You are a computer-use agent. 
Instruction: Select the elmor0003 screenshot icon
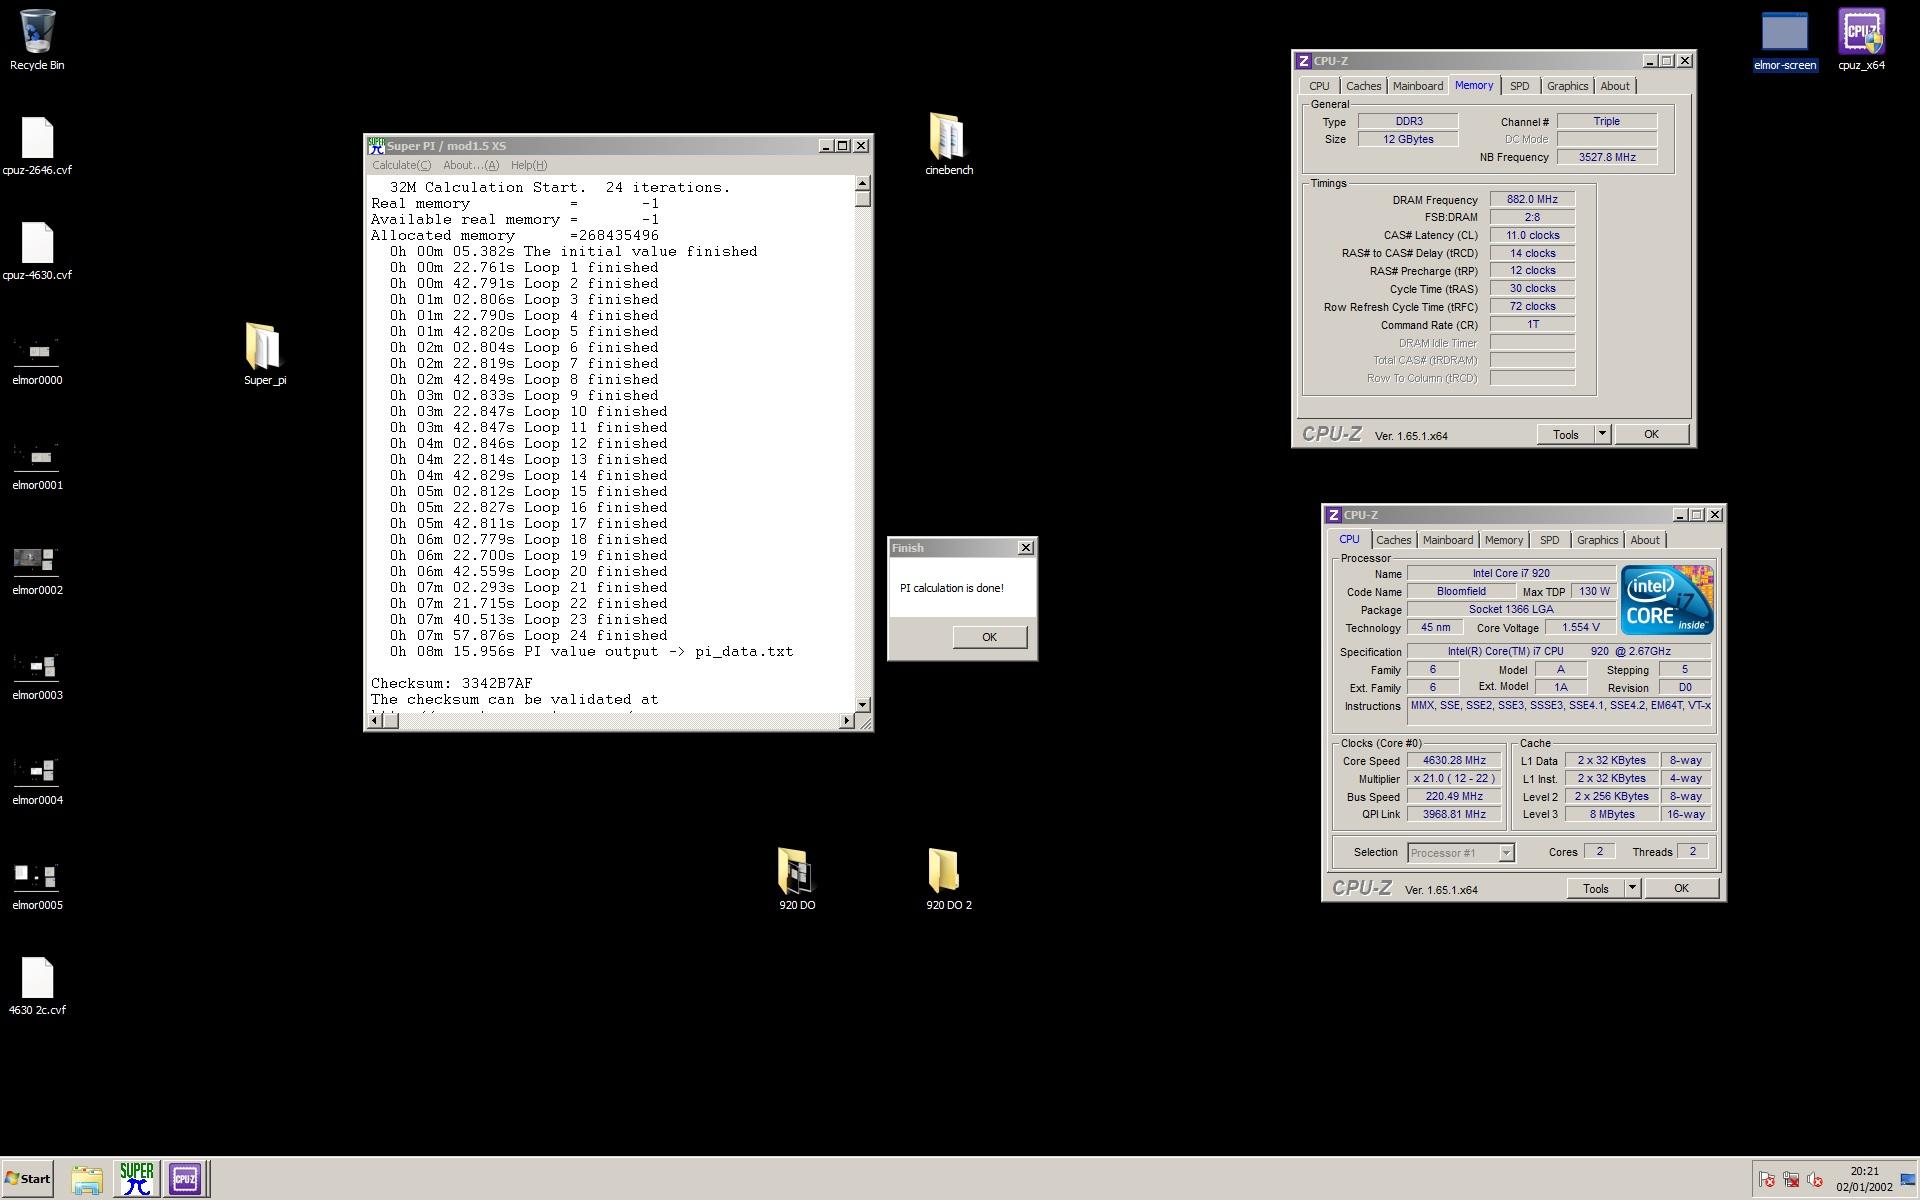pos(37,675)
